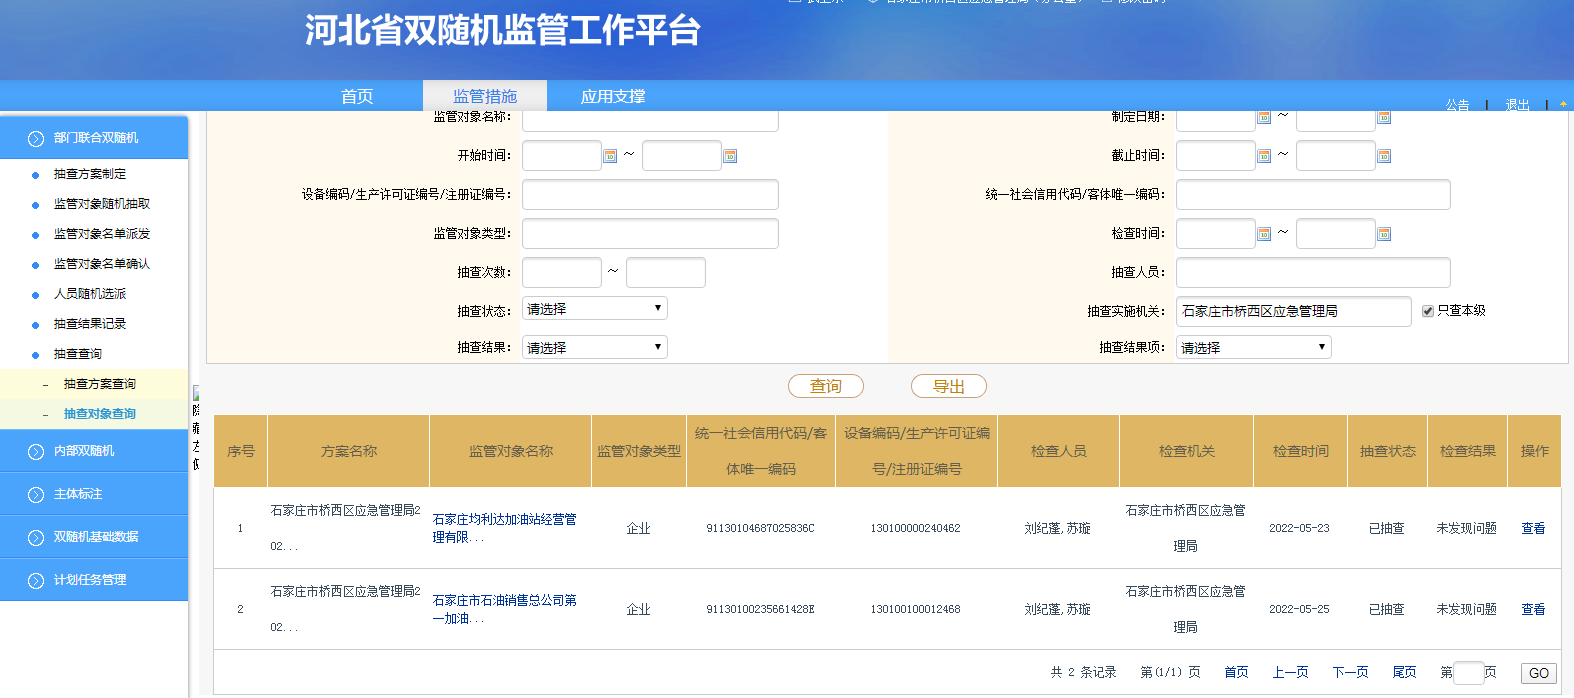The image size is (1574, 698).
Task: Click credit code 91130104687025836C
Action: coord(760,528)
